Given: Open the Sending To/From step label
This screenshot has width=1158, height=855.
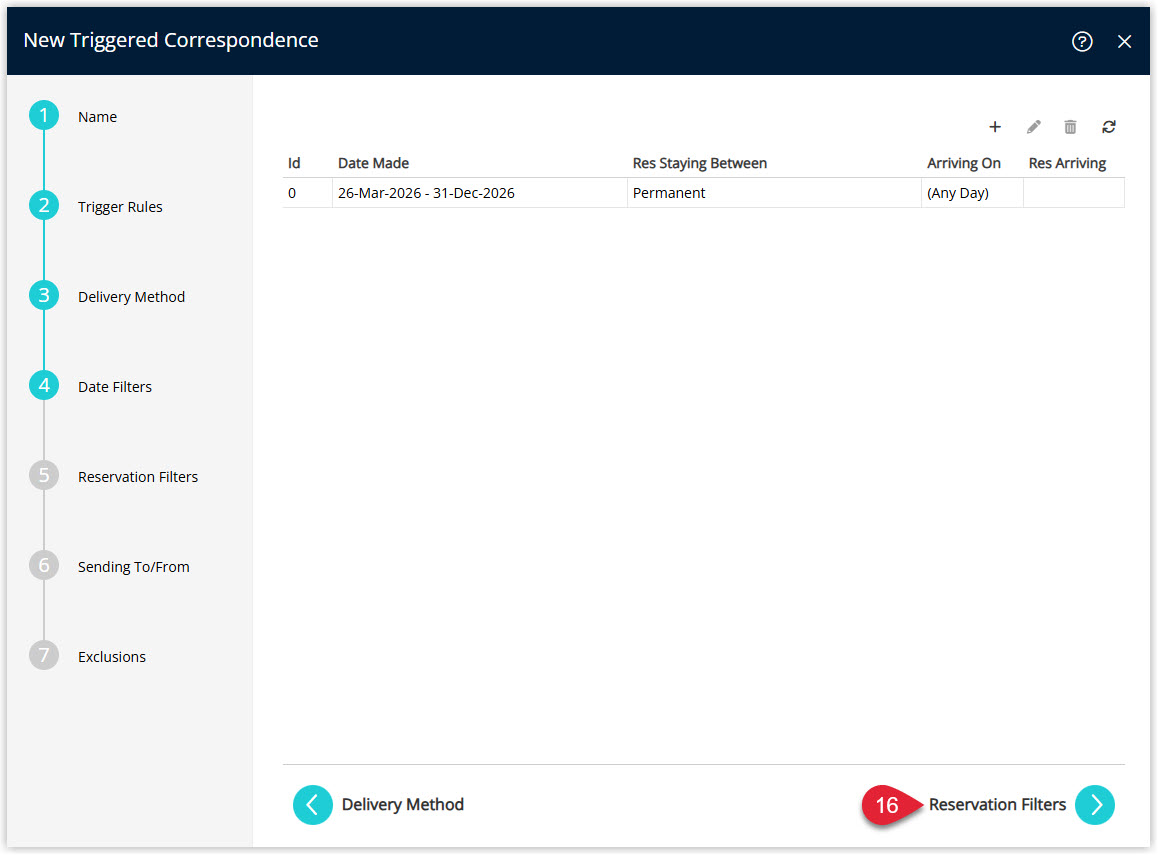Looking at the screenshot, I should tap(134, 567).
